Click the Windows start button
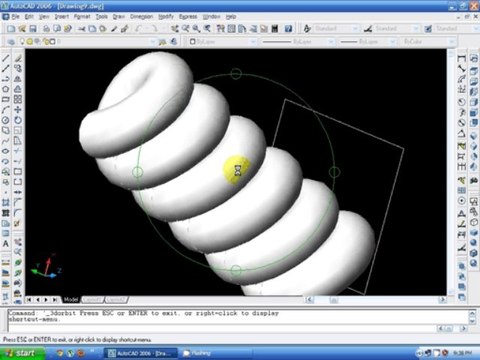Viewport: 480px width, 360px height. (22, 353)
